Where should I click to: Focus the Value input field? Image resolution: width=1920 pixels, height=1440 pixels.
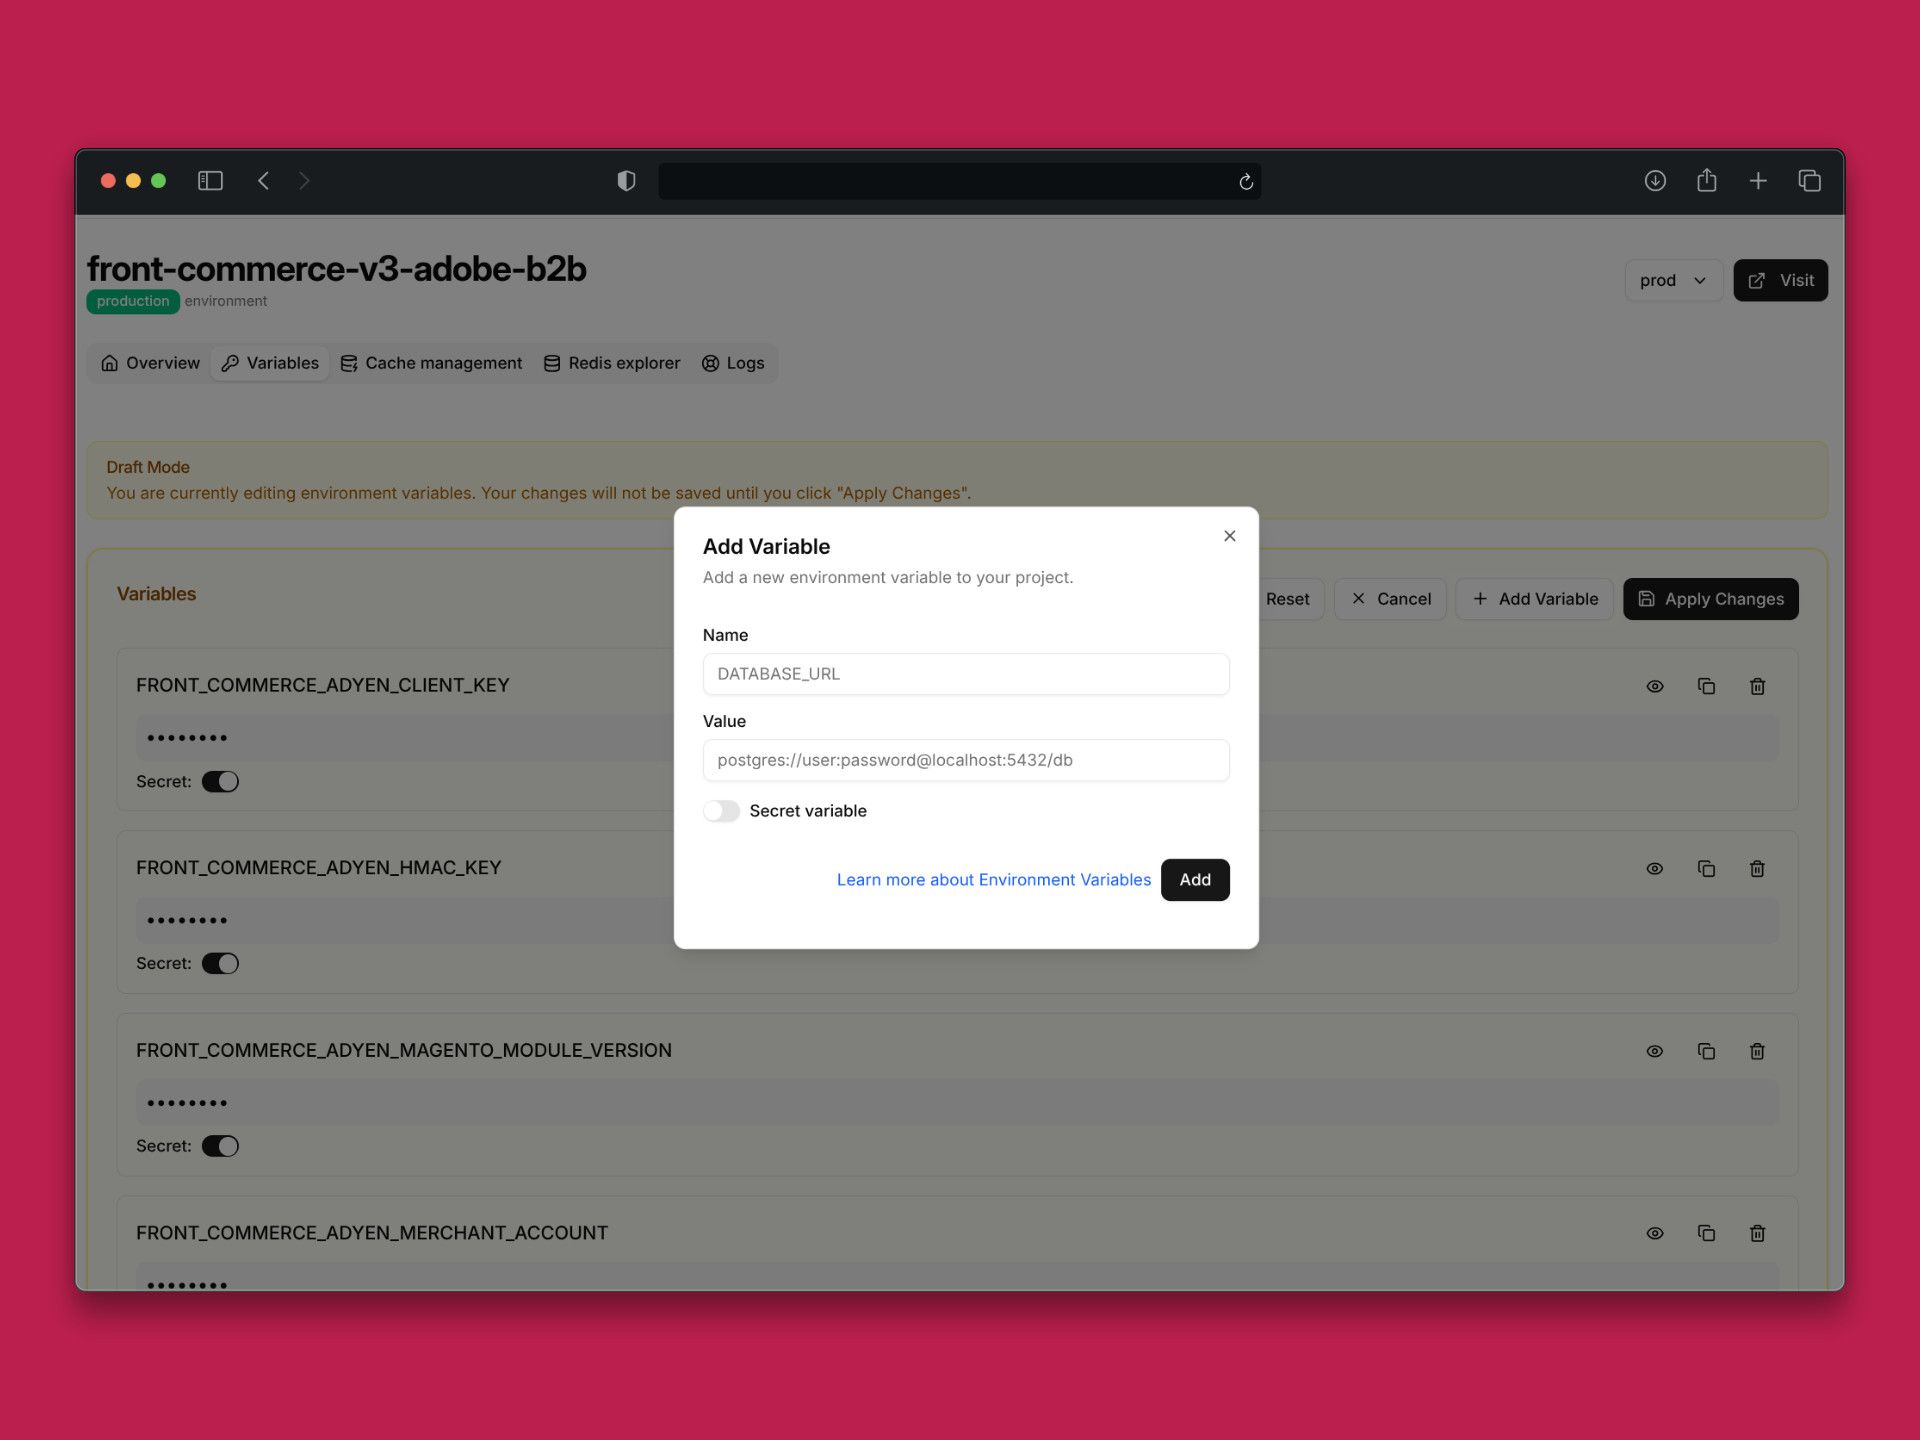(x=966, y=760)
